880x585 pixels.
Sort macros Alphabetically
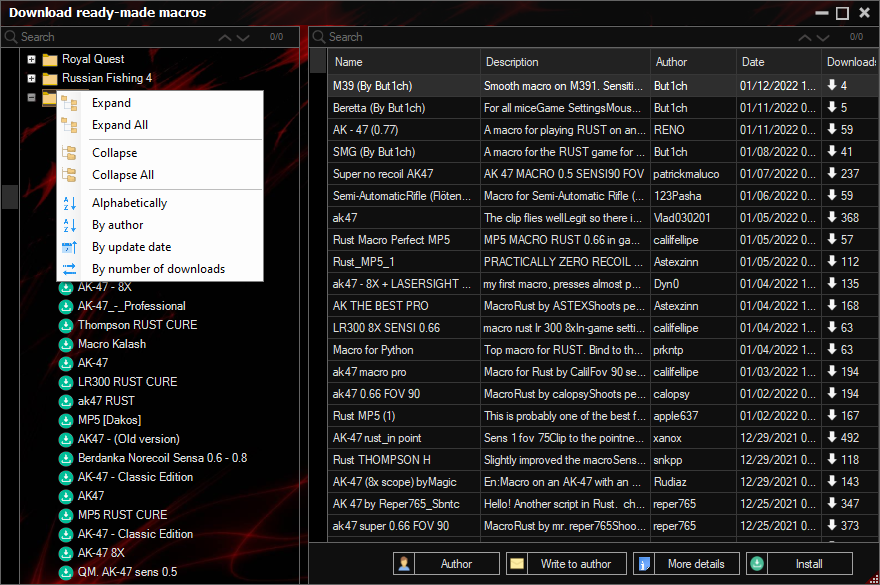tap(160, 203)
